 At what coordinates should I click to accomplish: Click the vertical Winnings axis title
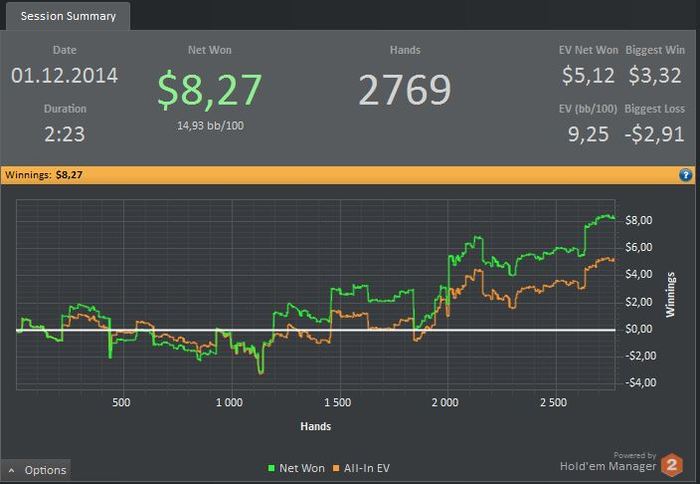tap(671, 295)
